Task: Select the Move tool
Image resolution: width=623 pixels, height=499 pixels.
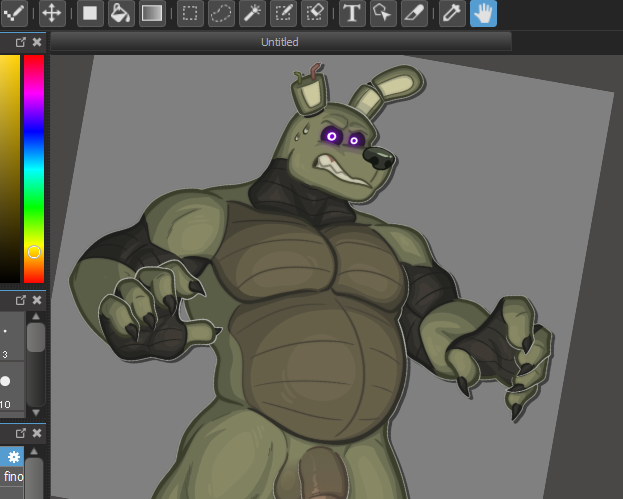Action: pos(52,13)
